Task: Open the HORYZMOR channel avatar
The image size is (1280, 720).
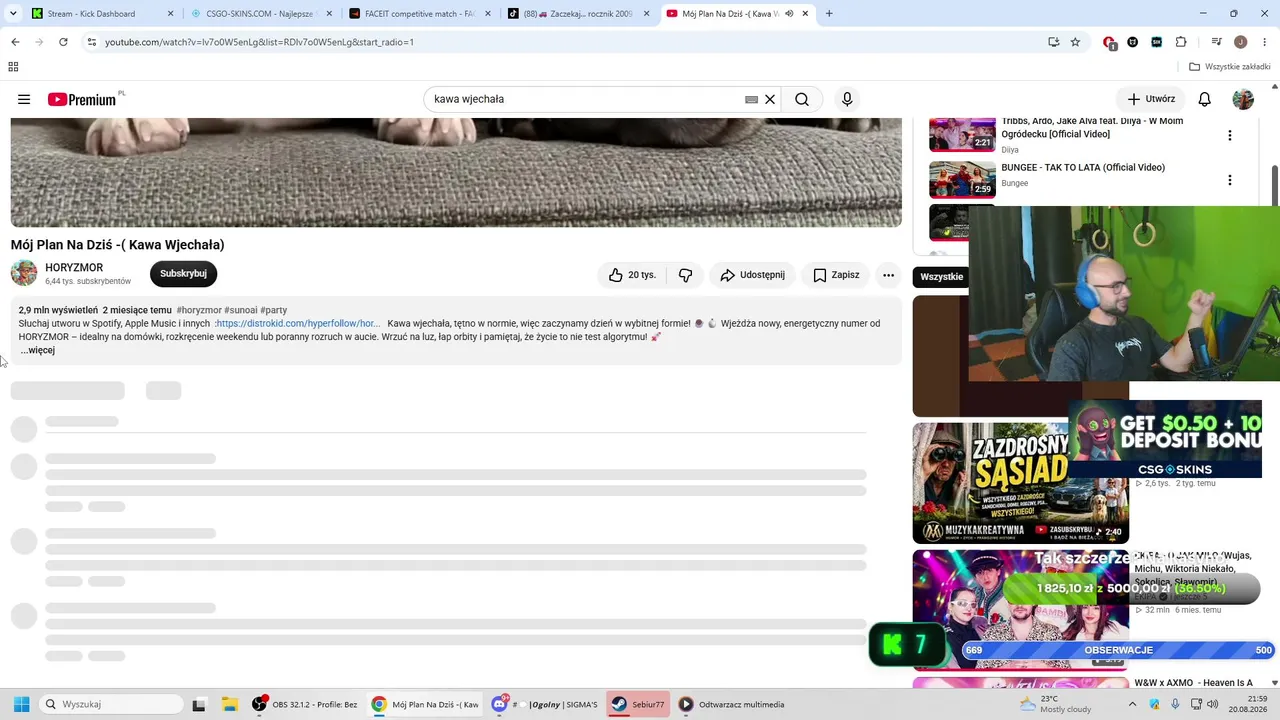Action: [x=24, y=273]
